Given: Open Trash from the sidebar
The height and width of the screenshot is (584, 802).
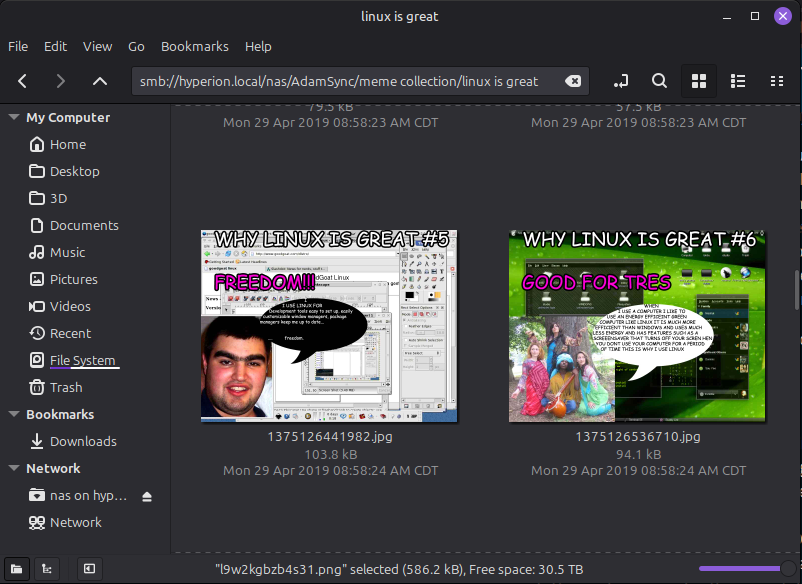Looking at the screenshot, I should 66,387.
